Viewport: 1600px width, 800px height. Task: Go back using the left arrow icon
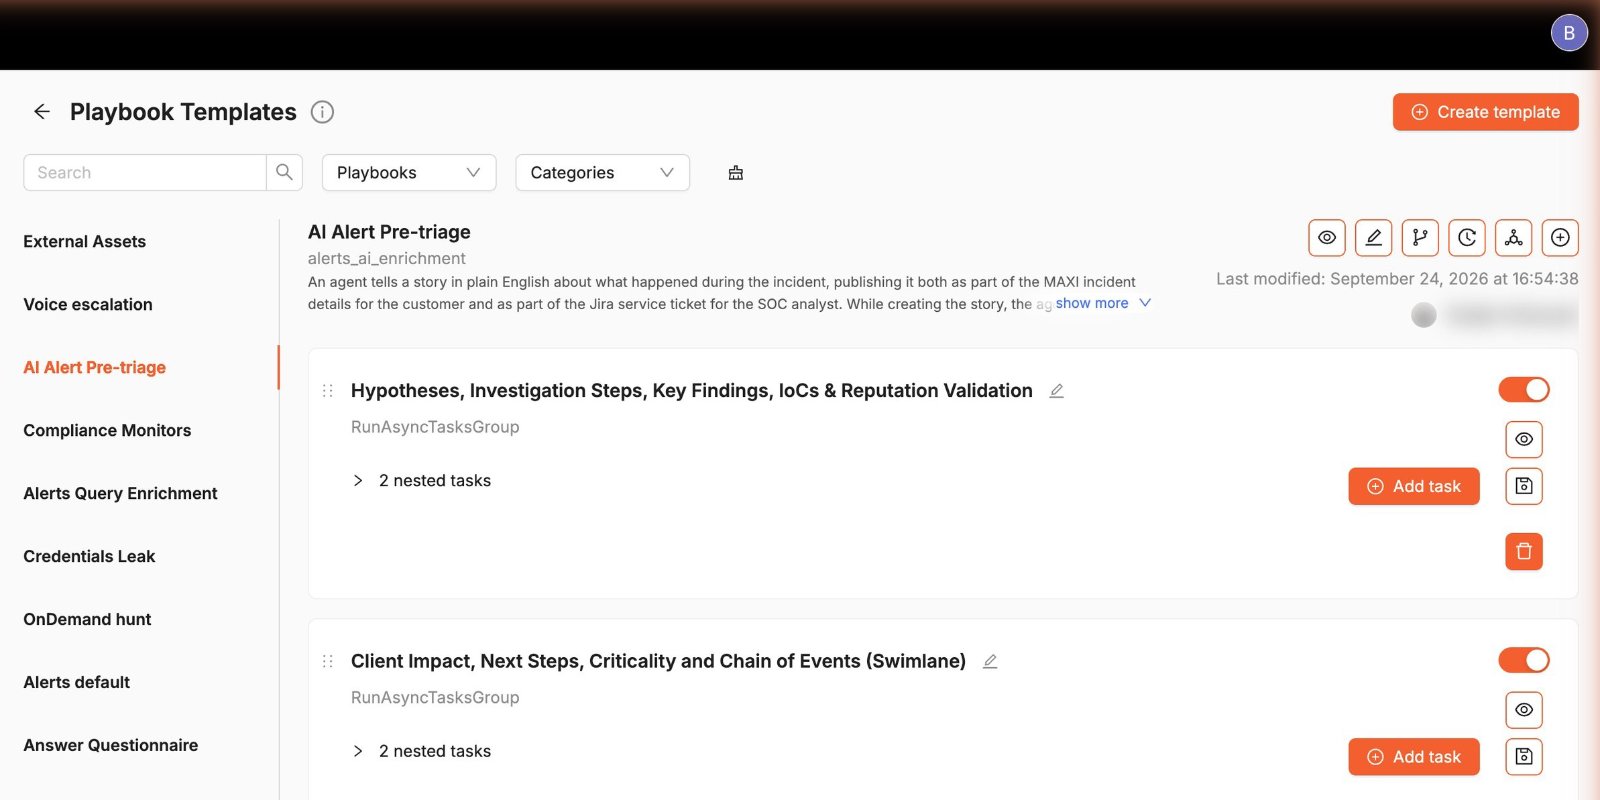(42, 112)
